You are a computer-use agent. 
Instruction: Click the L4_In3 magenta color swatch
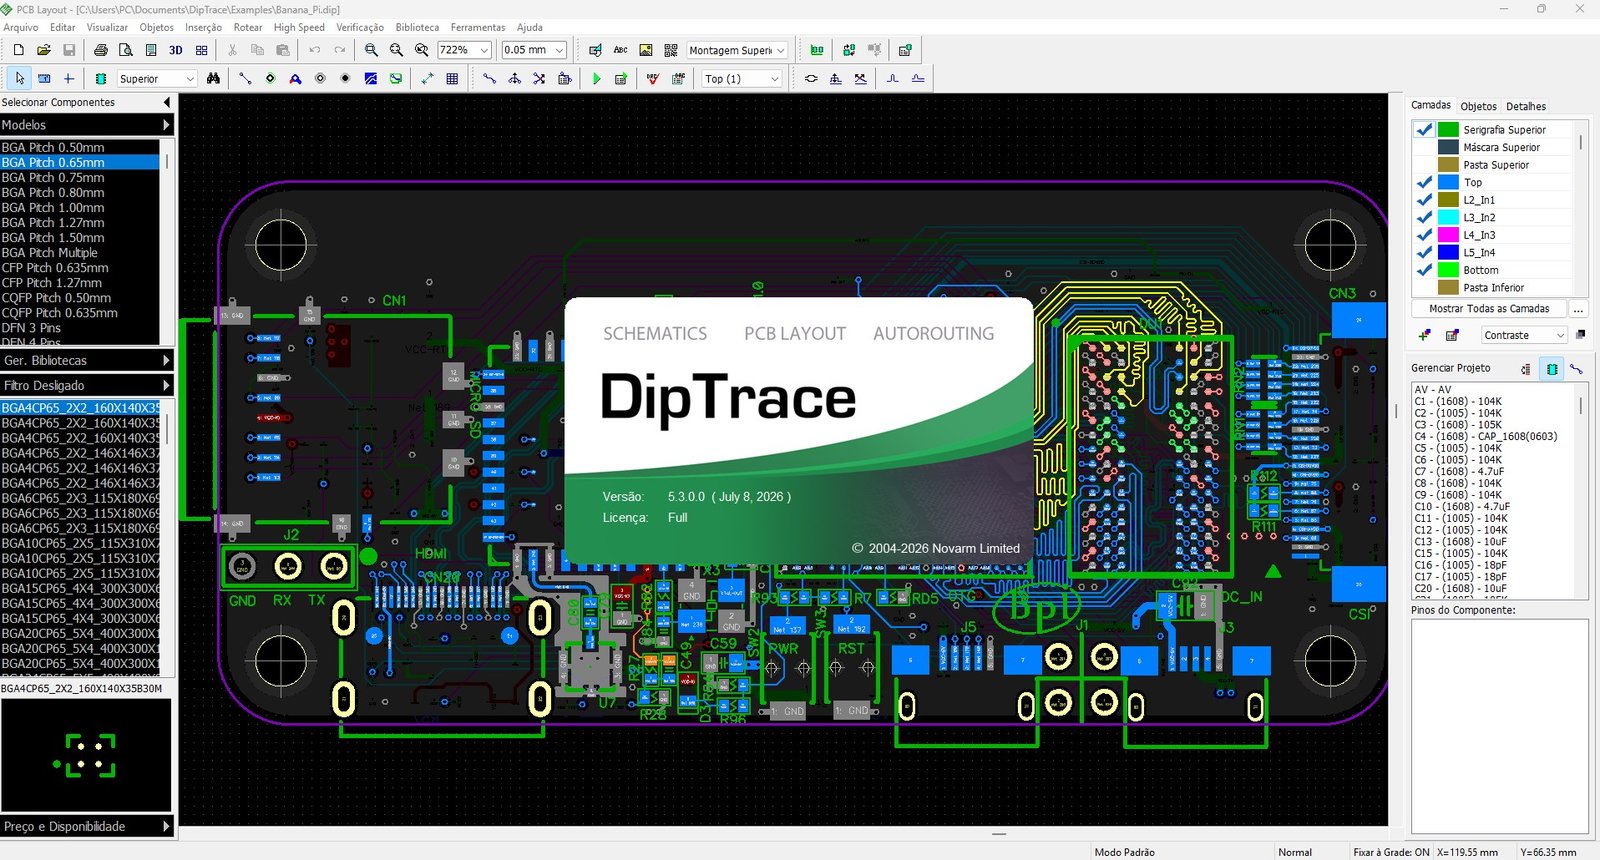tap(1448, 235)
